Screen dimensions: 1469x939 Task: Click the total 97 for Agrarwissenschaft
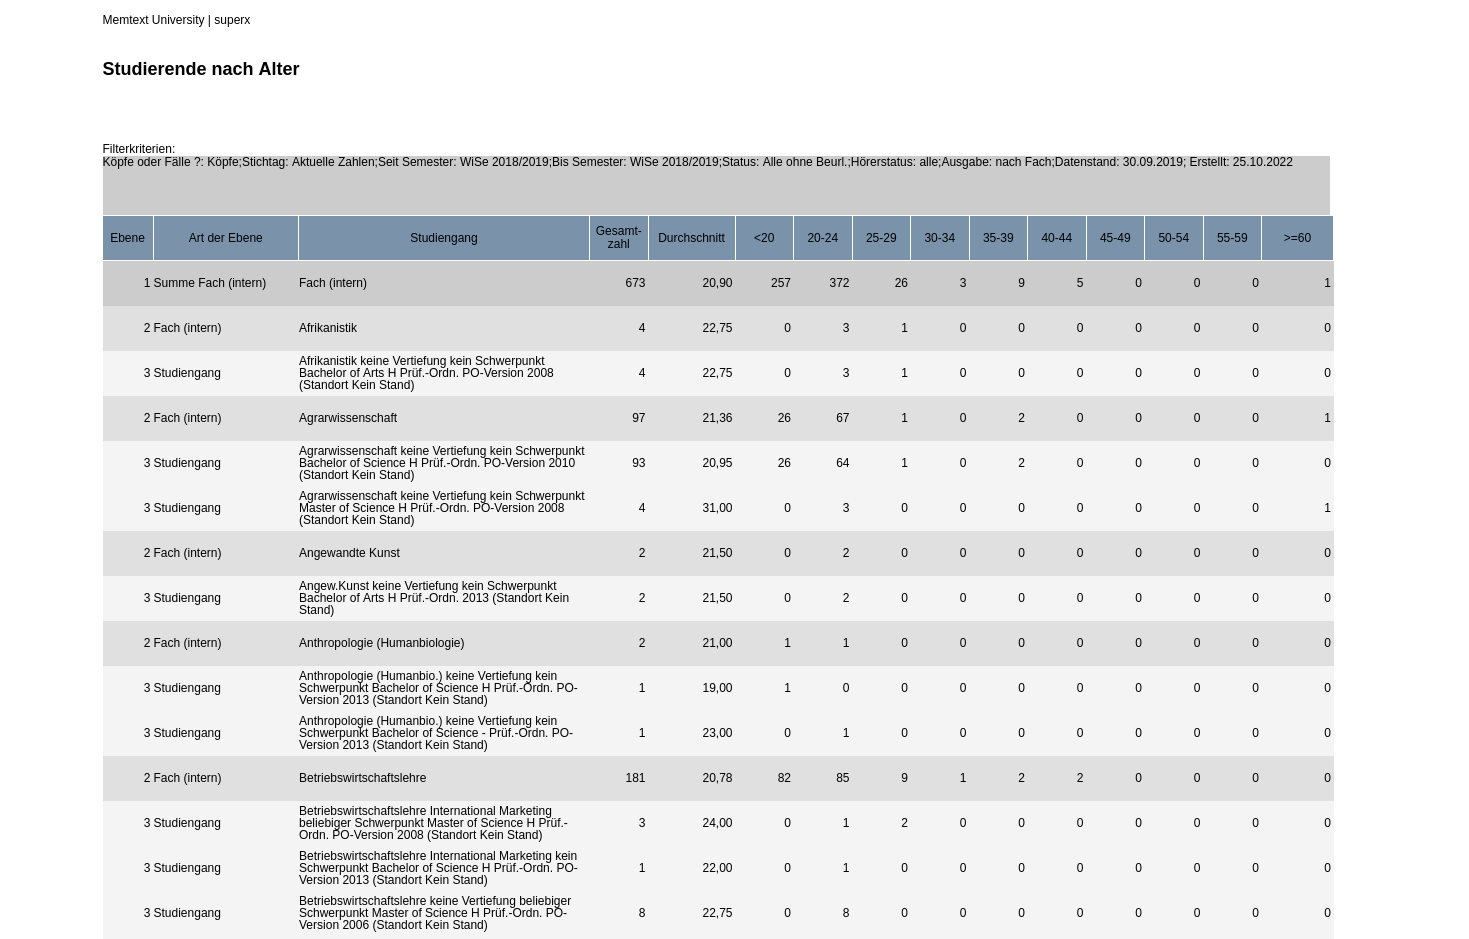click(x=638, y=418)
